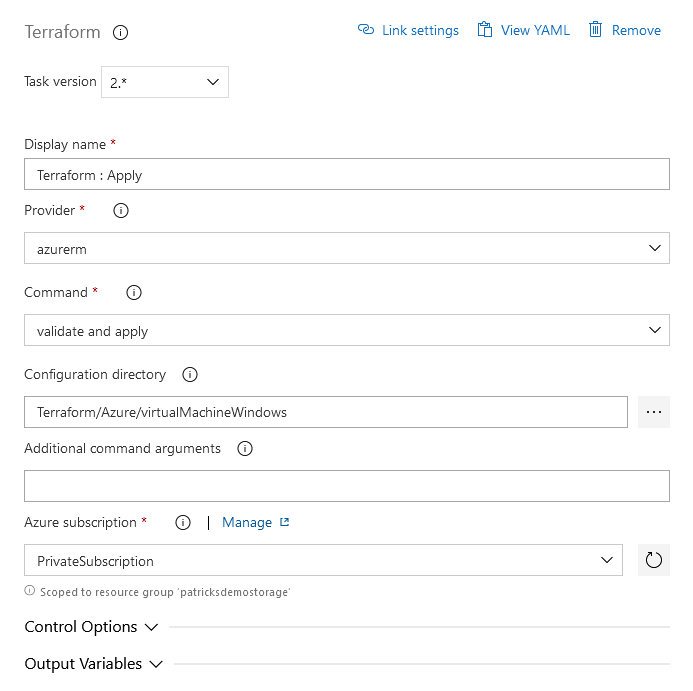Click the Display name text field
Image resolution: width=693 pixels, height=691 pixels.
tap(347, 174)
